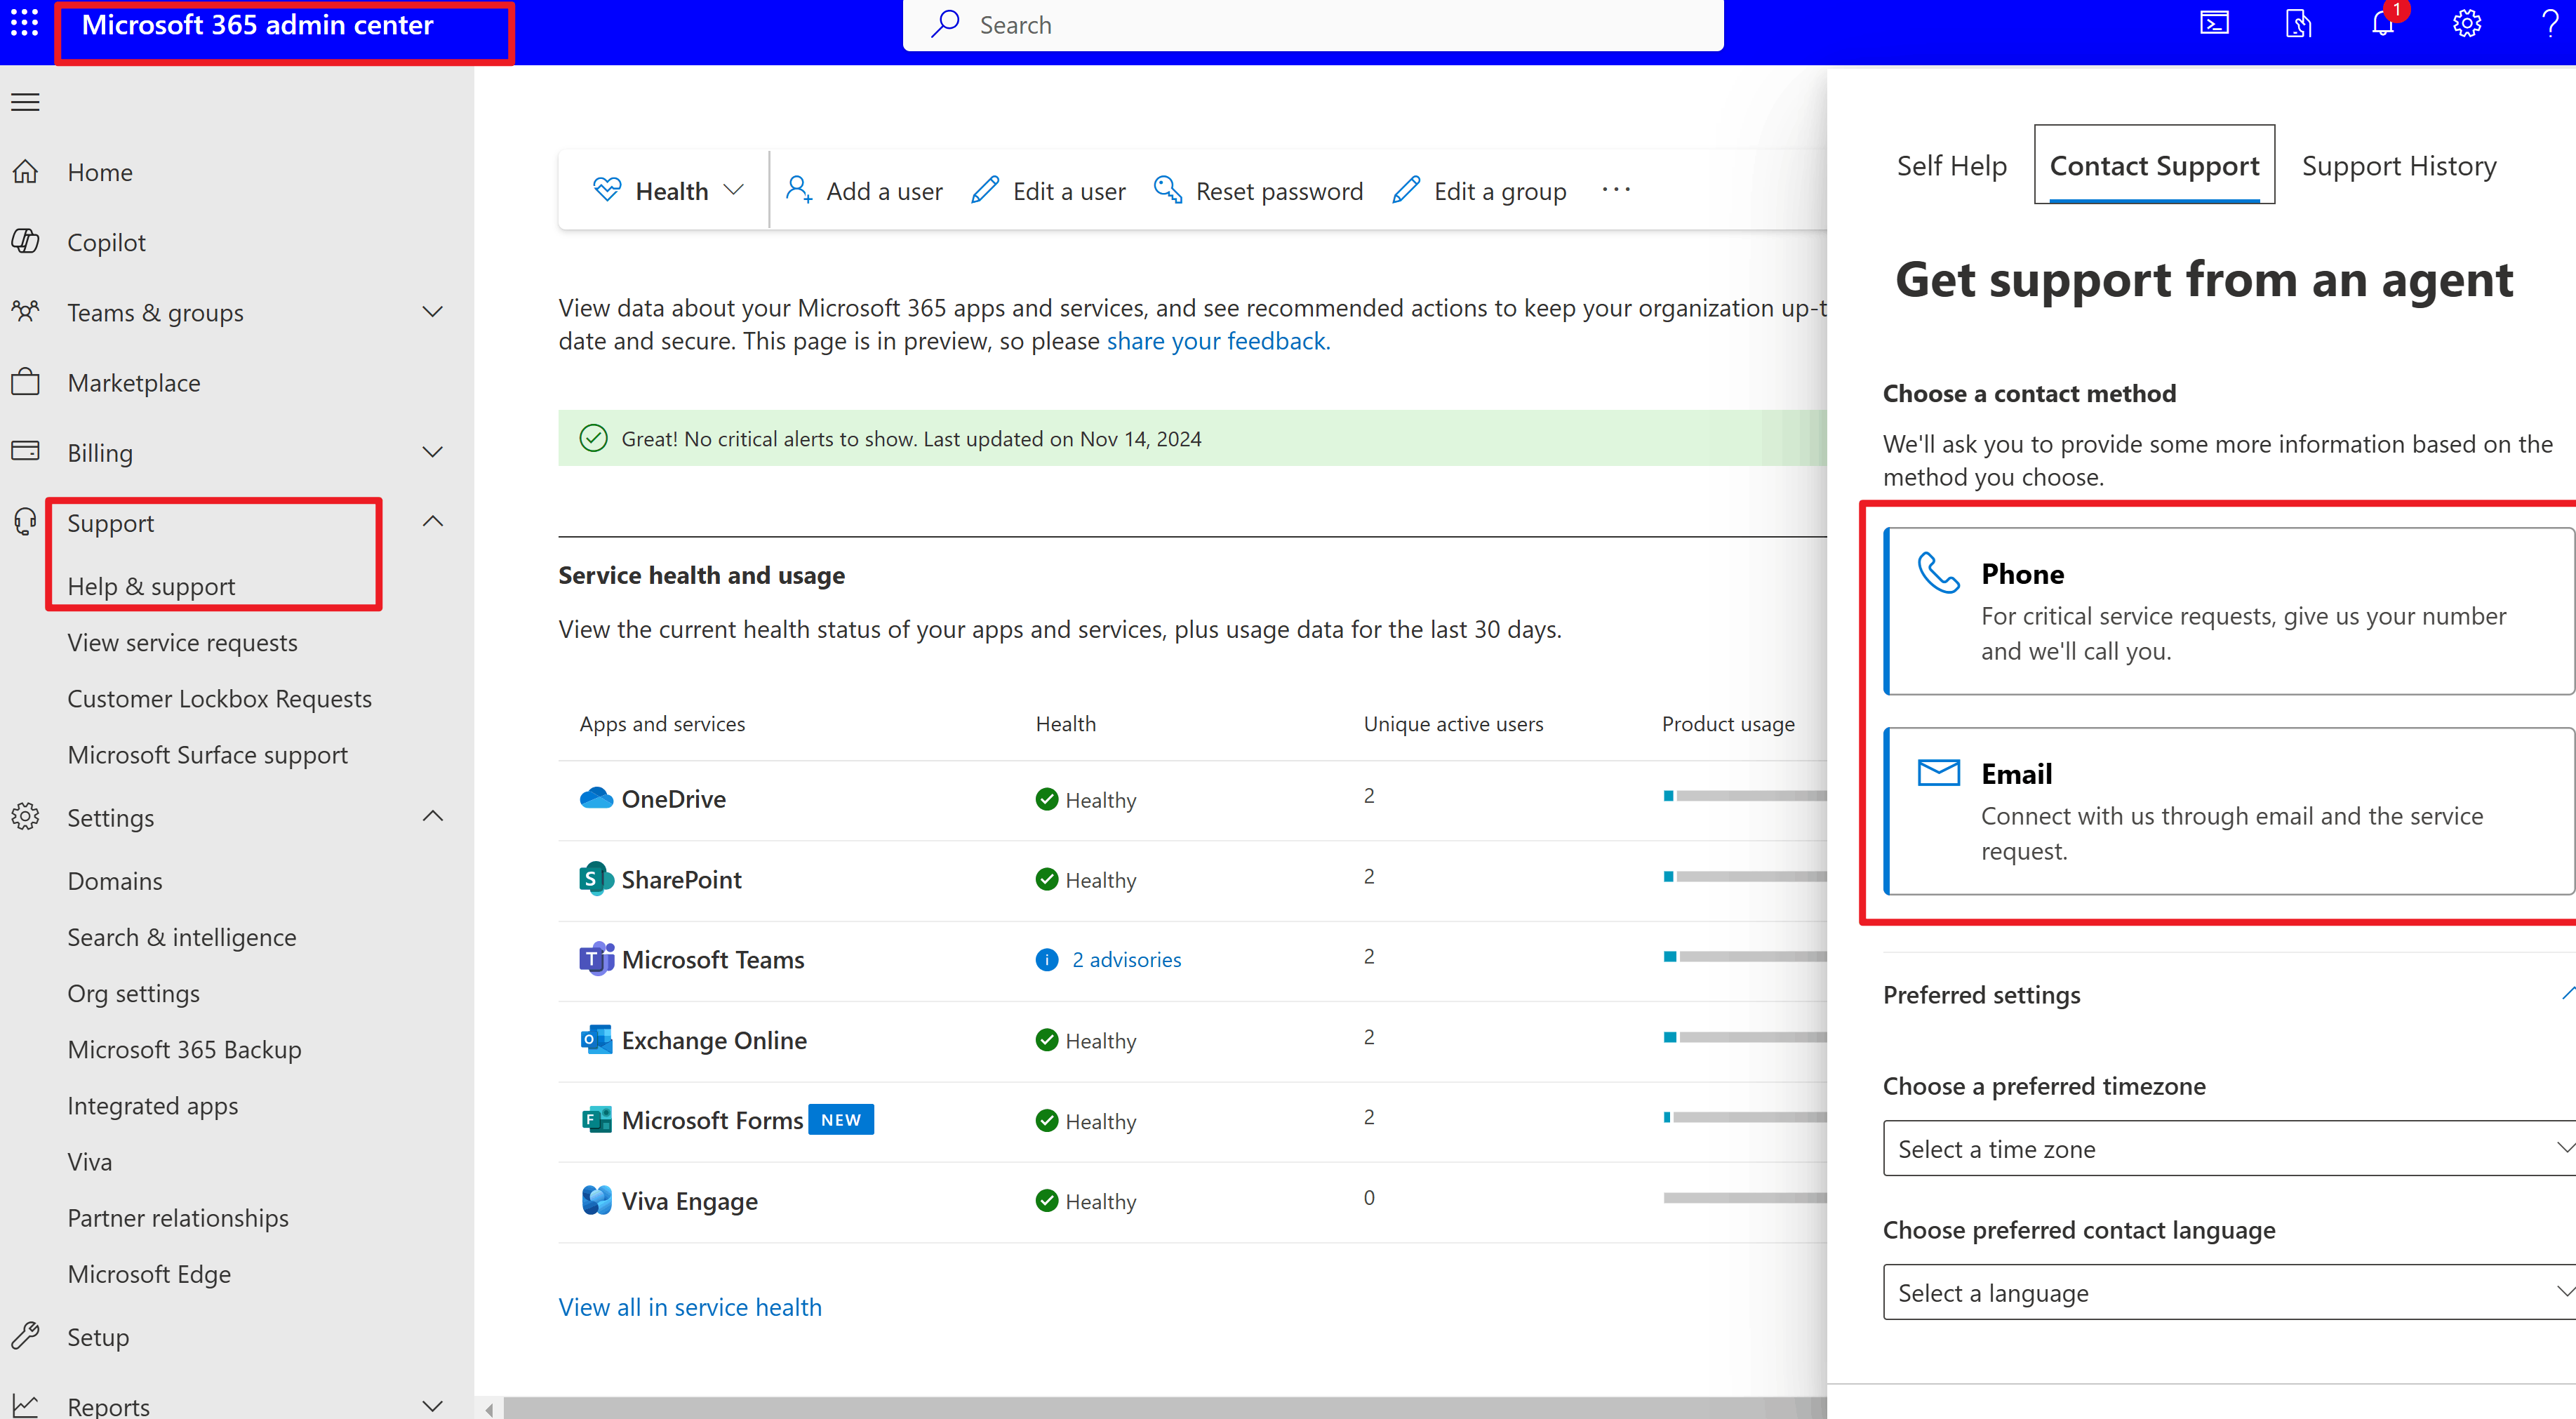Screen dimensions: 2576x1419
Task: Open the notifications bell icon
Action: (x=2382, y=24)
